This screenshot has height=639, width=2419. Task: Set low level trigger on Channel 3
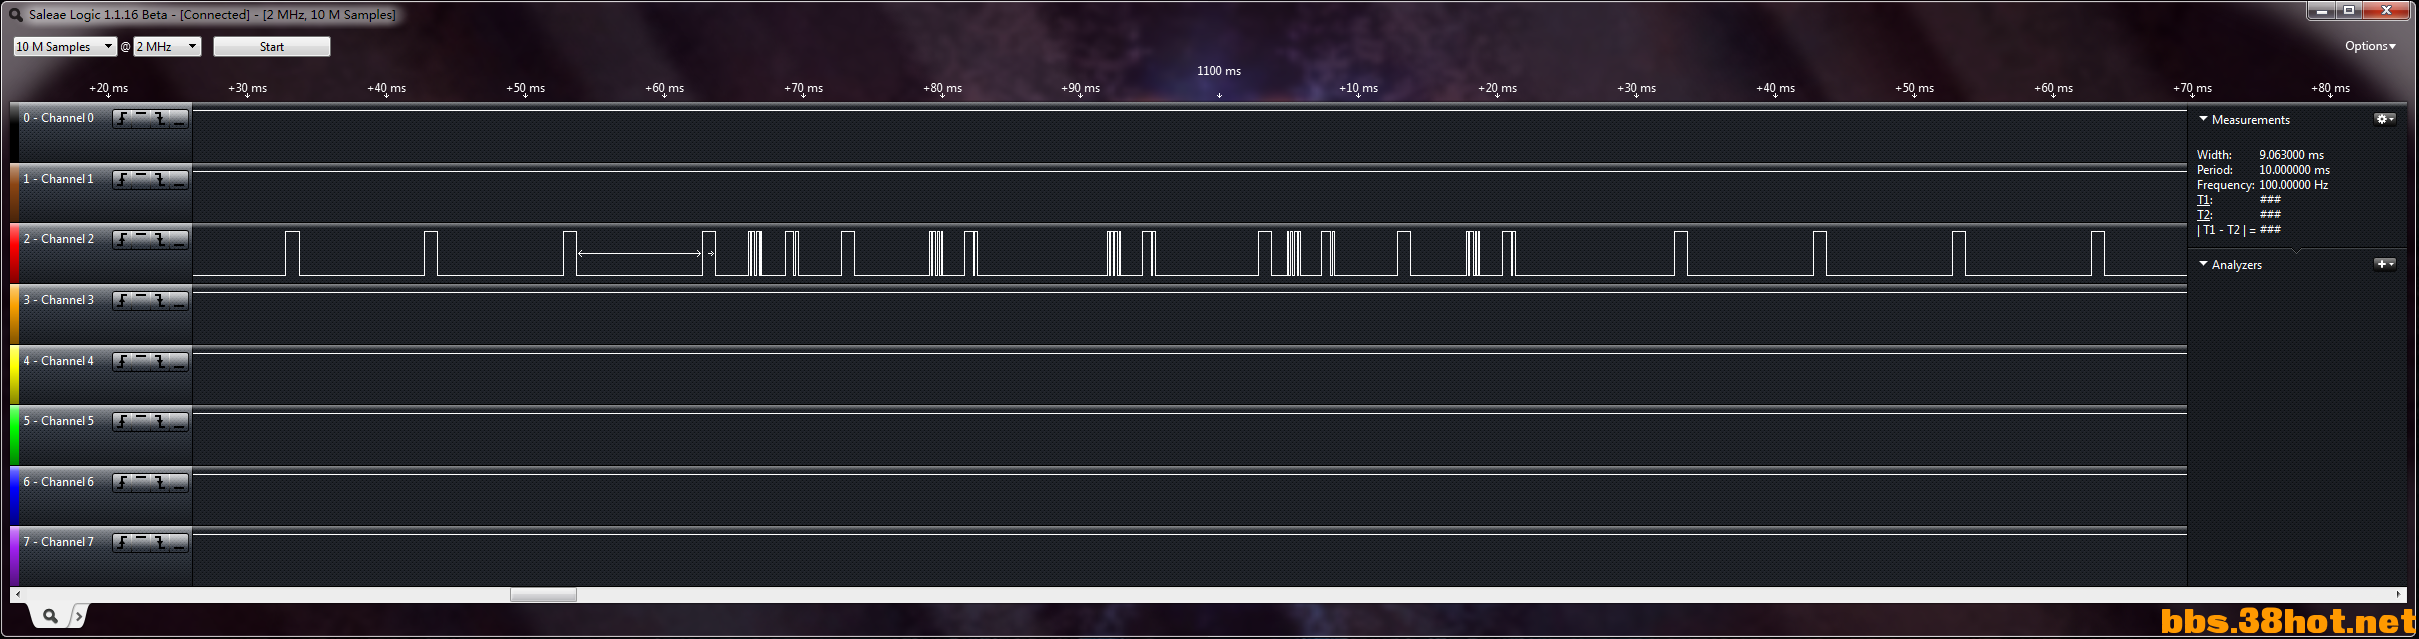click(x=179, y=301)
